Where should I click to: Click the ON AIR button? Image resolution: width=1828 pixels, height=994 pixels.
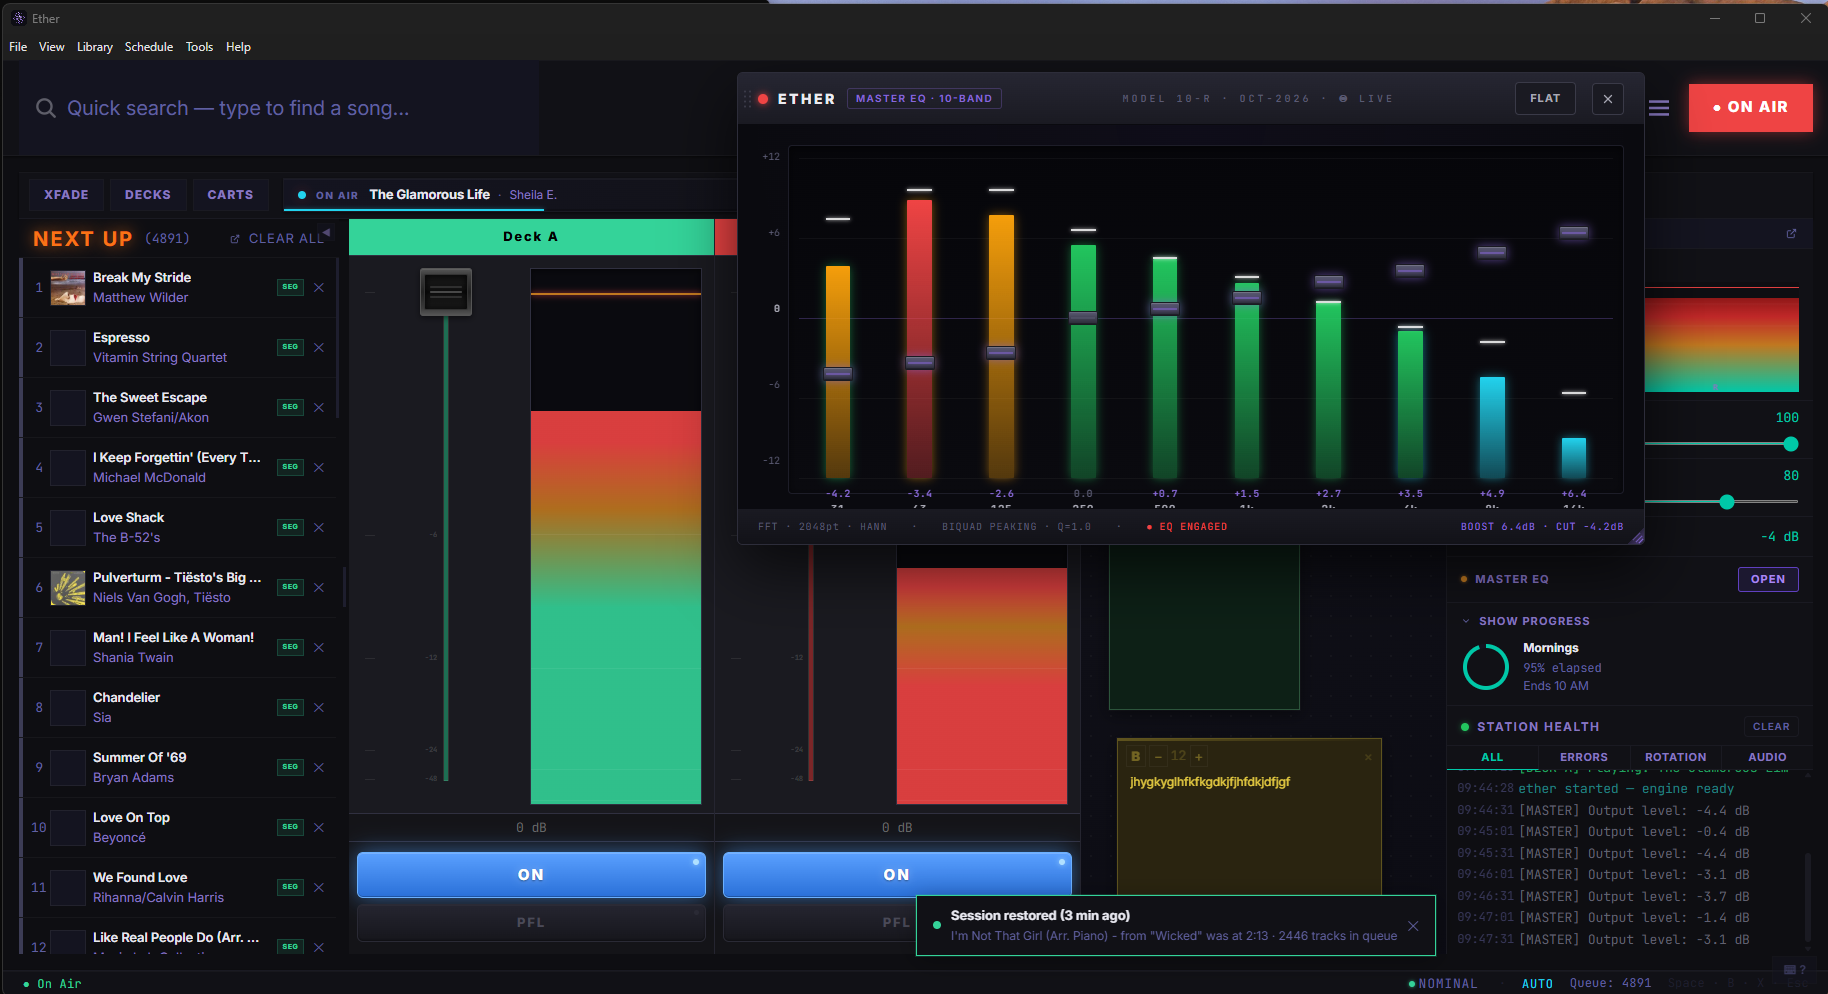(1750, 107)
